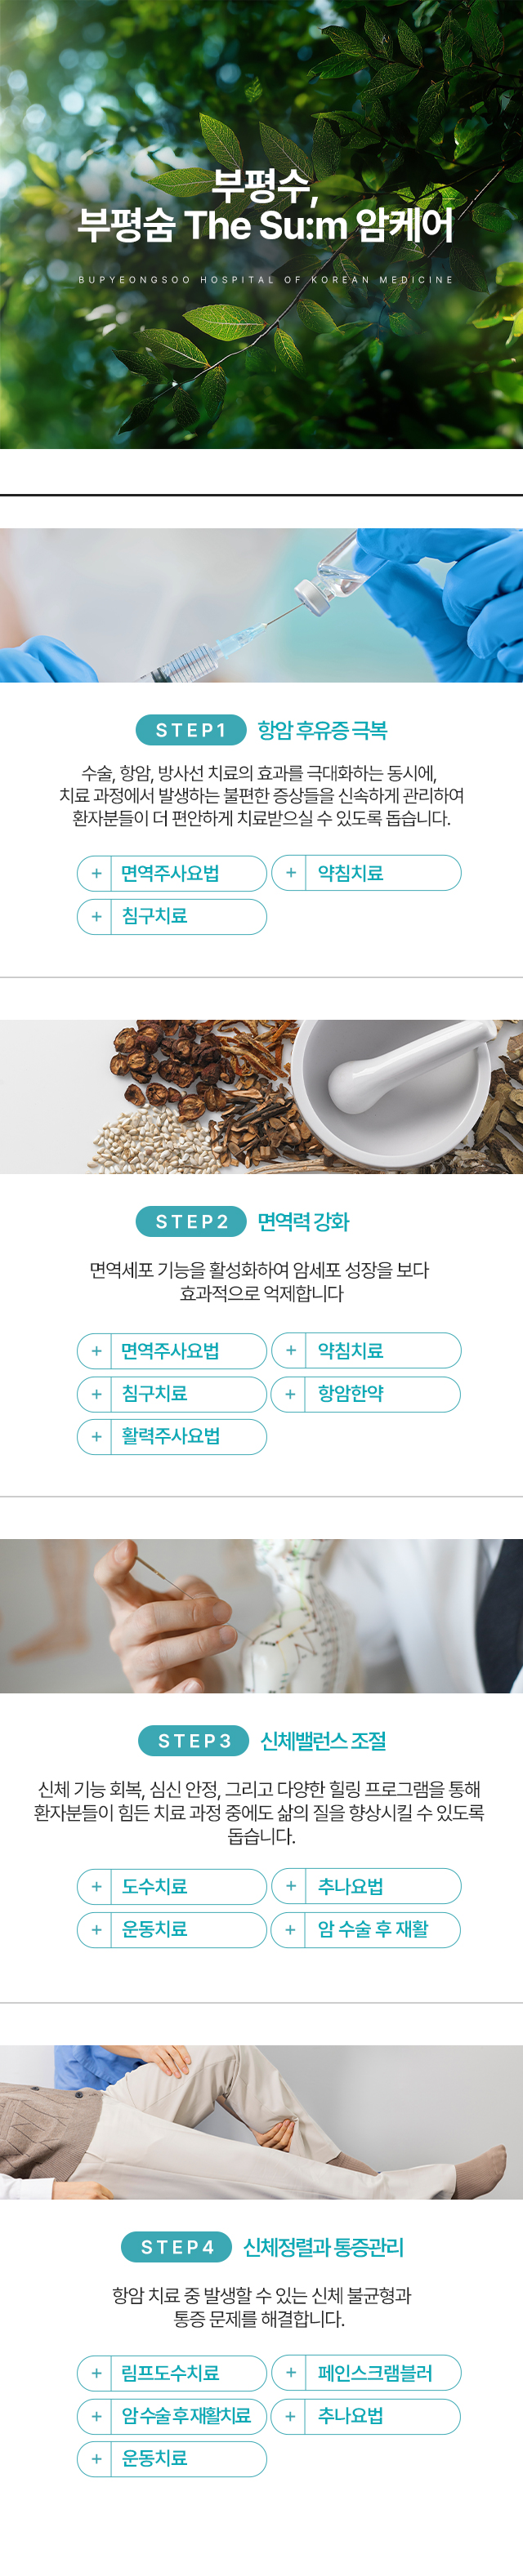
Task: Open 운동치료 under STEP3
Action: [x=172, y=1929]
